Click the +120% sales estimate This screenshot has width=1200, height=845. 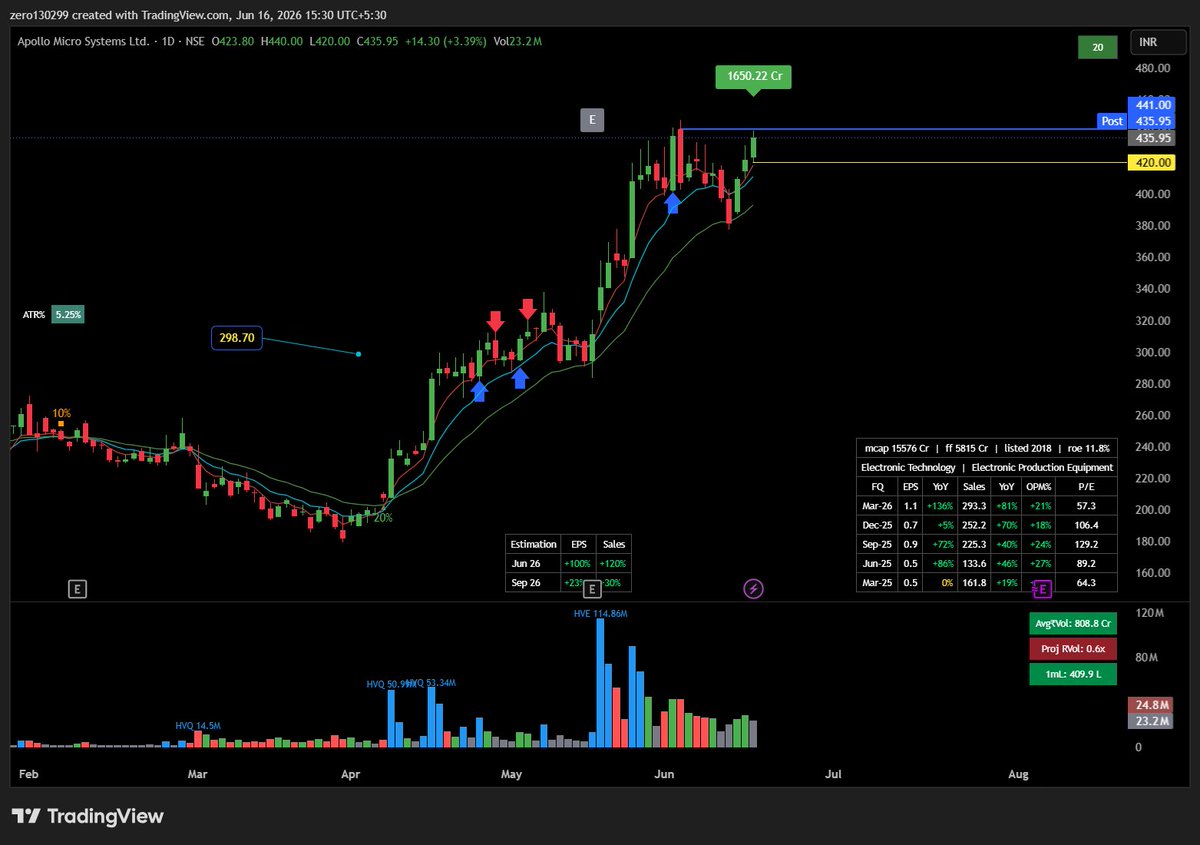click(x=613, y=564)
